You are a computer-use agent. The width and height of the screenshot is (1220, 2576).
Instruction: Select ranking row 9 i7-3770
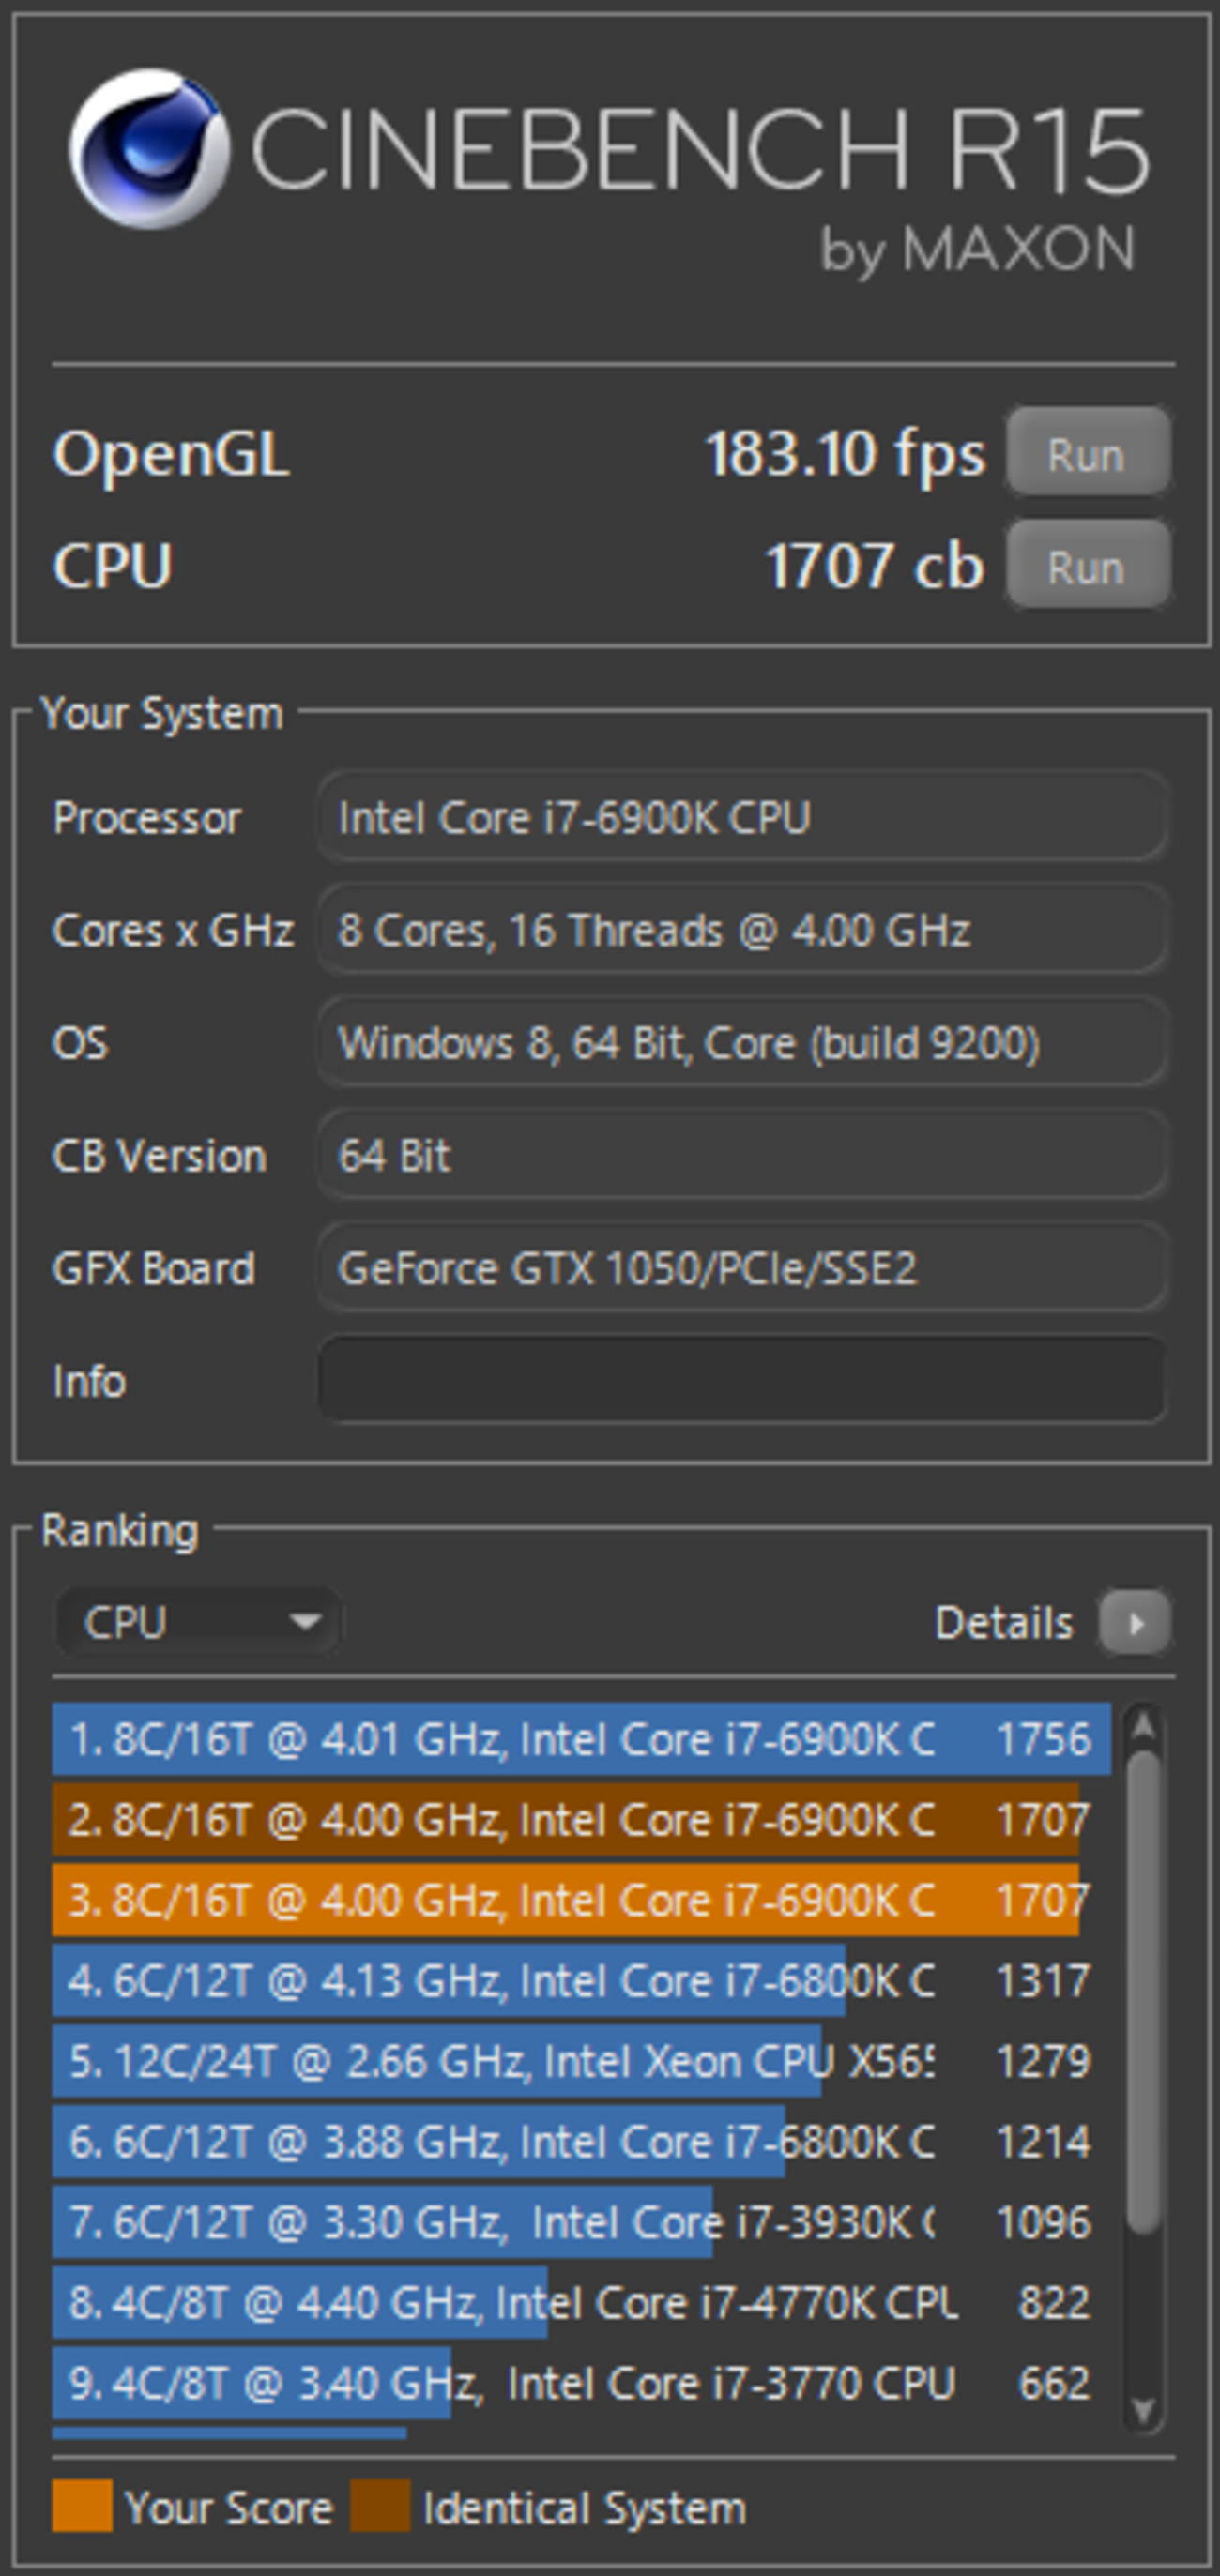tap(582, 2383)
